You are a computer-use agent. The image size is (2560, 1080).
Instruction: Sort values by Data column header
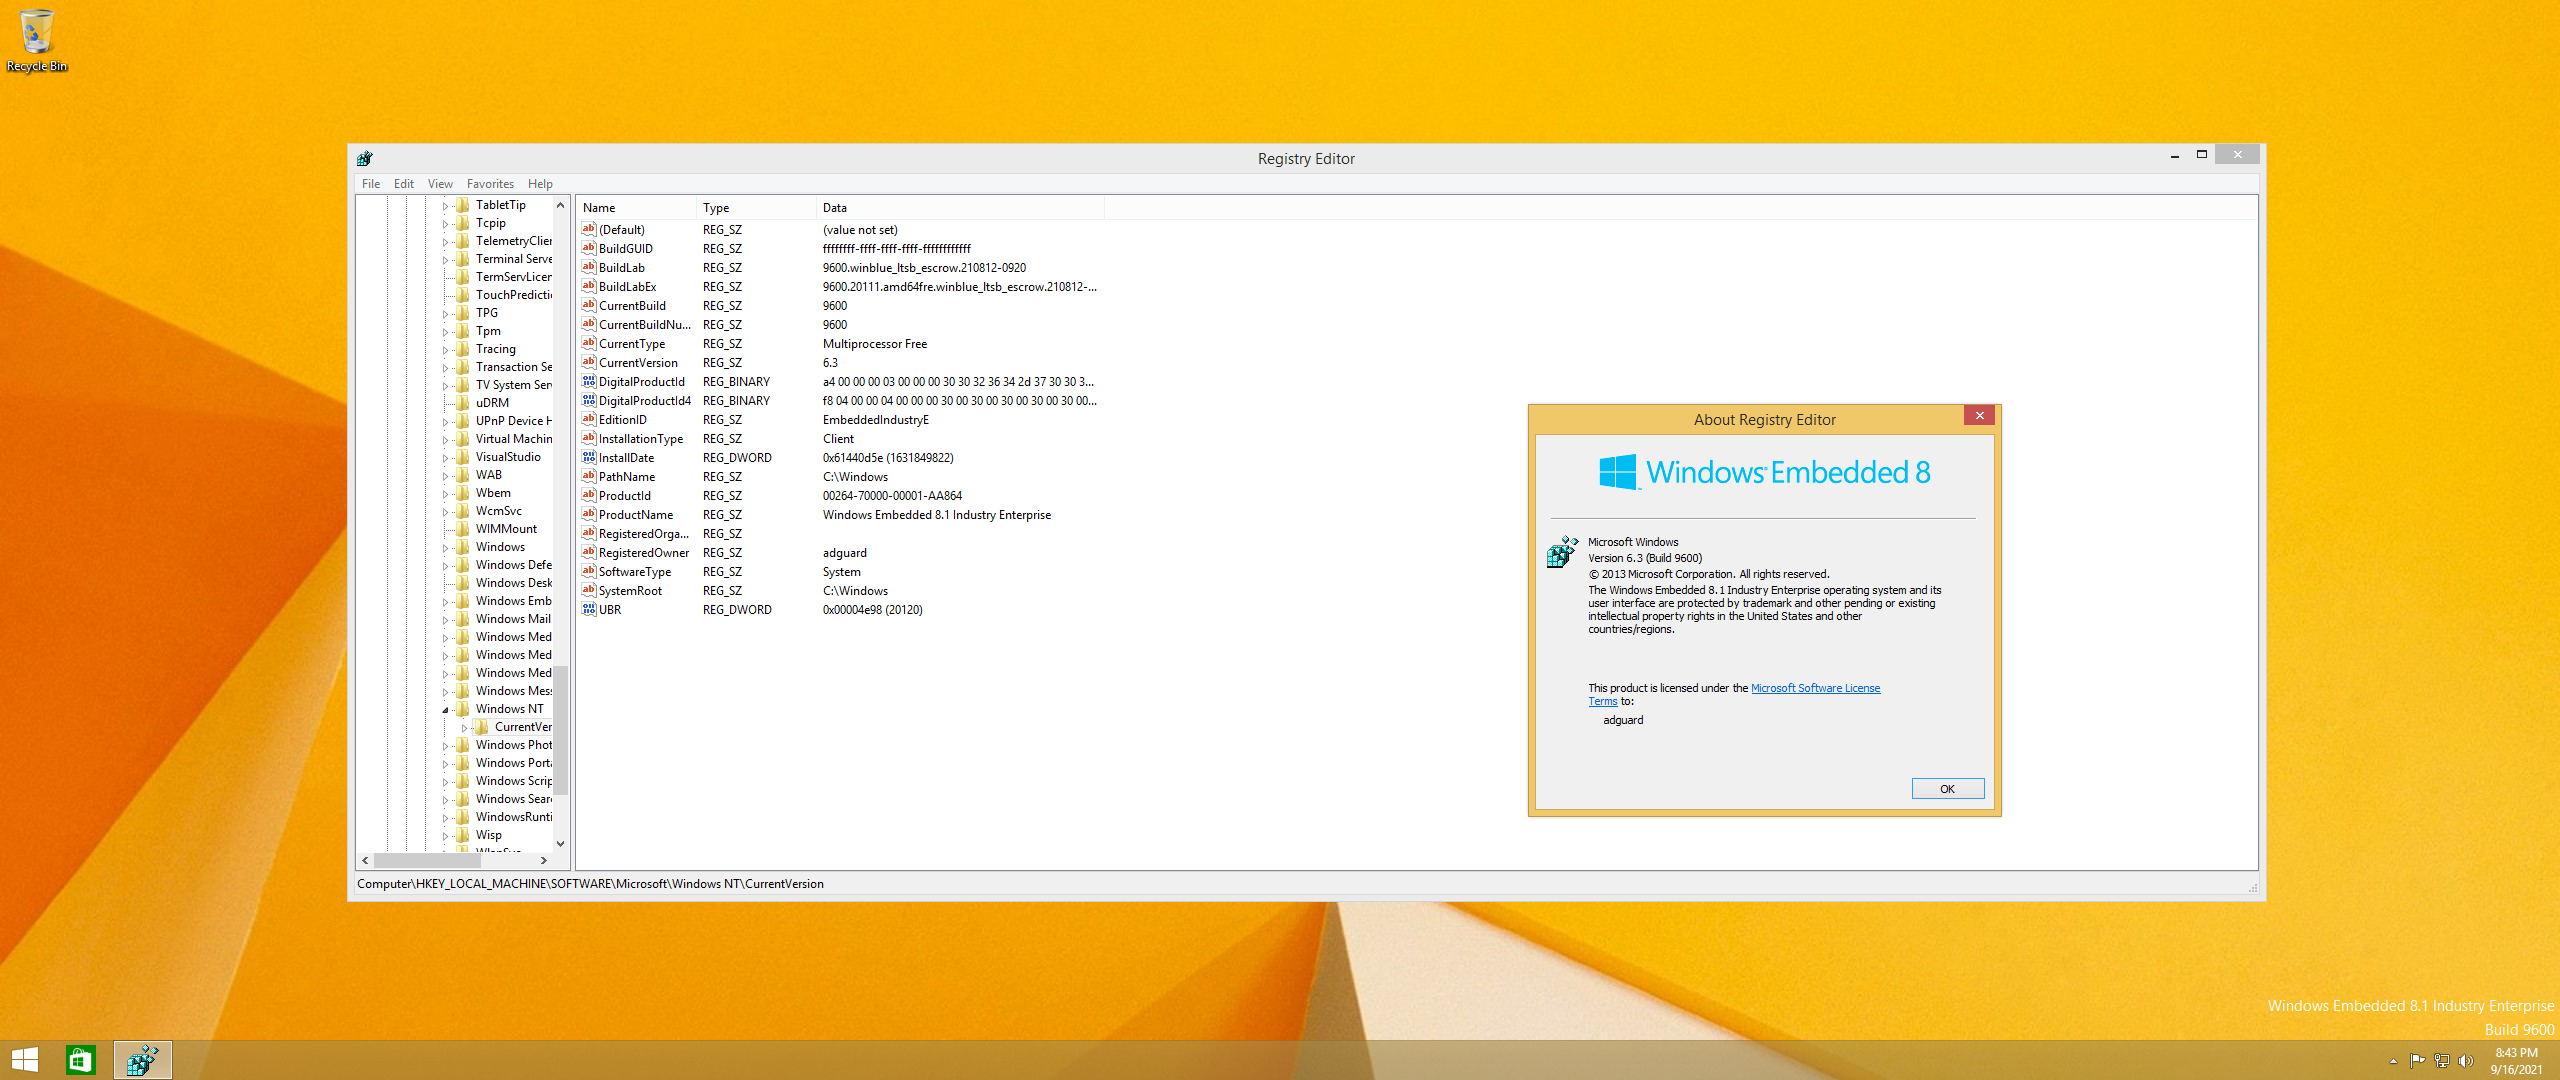(960, 208)
